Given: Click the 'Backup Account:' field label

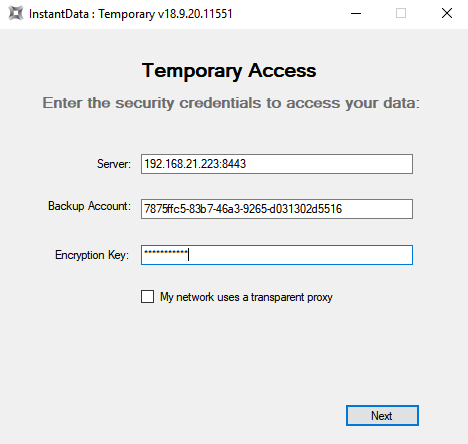Looking at the screenshot, I should (x=89, y=206).
